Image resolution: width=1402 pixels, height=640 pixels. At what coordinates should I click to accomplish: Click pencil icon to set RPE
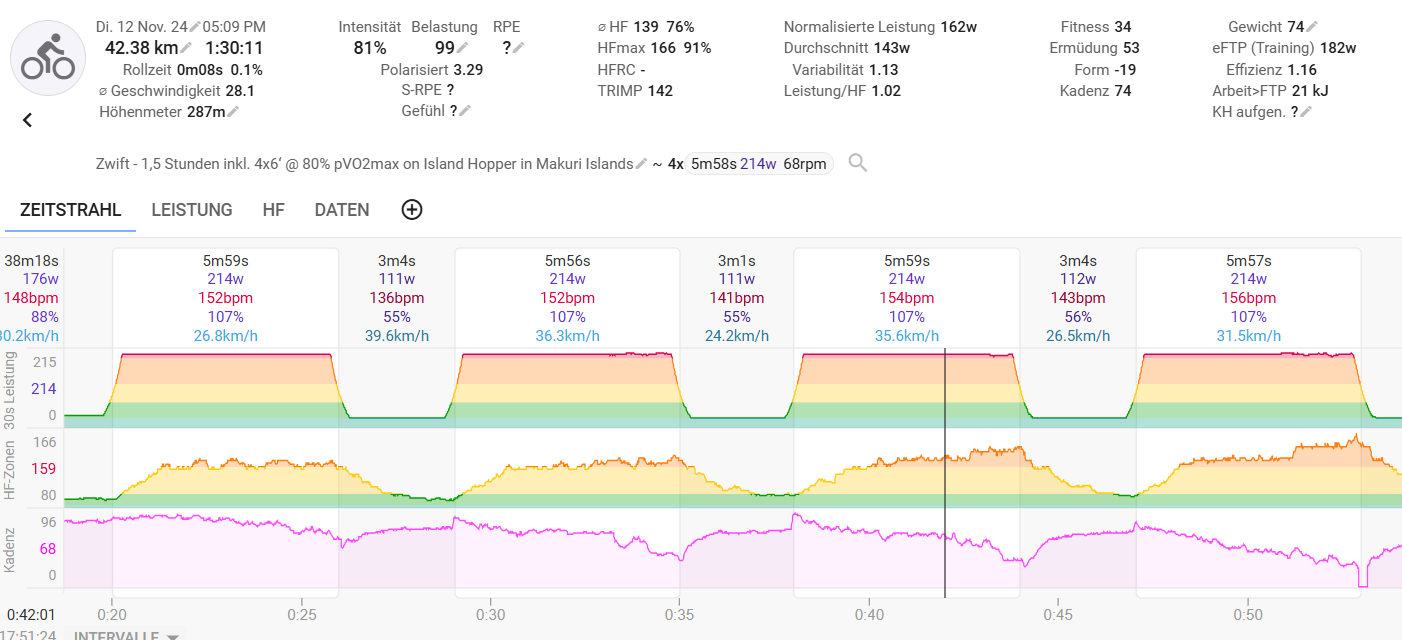518,48
